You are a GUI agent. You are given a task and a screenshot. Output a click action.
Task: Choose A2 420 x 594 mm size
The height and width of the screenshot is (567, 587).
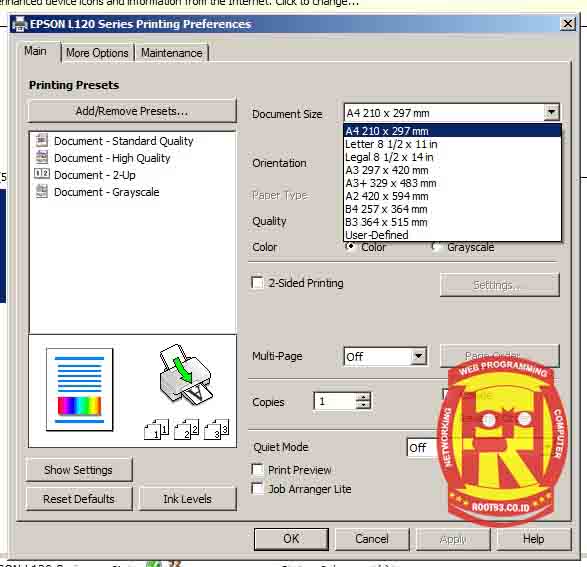pos(452,196)
